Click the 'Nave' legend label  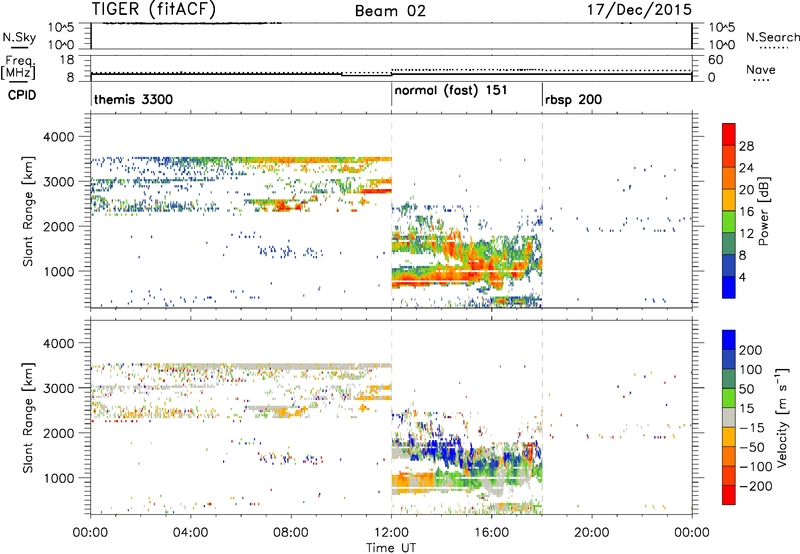[x=761, y=69]
